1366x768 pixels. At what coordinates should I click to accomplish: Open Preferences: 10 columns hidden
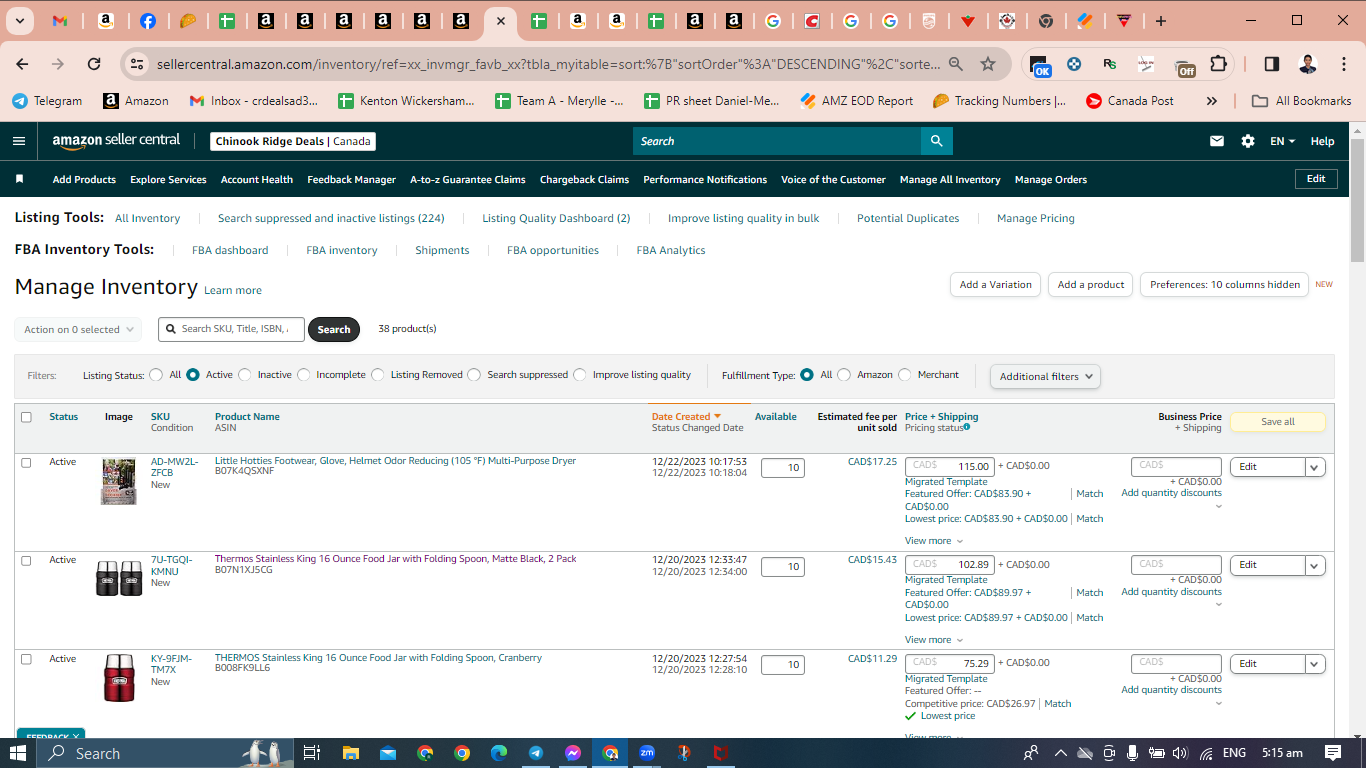coord(1225,285)
